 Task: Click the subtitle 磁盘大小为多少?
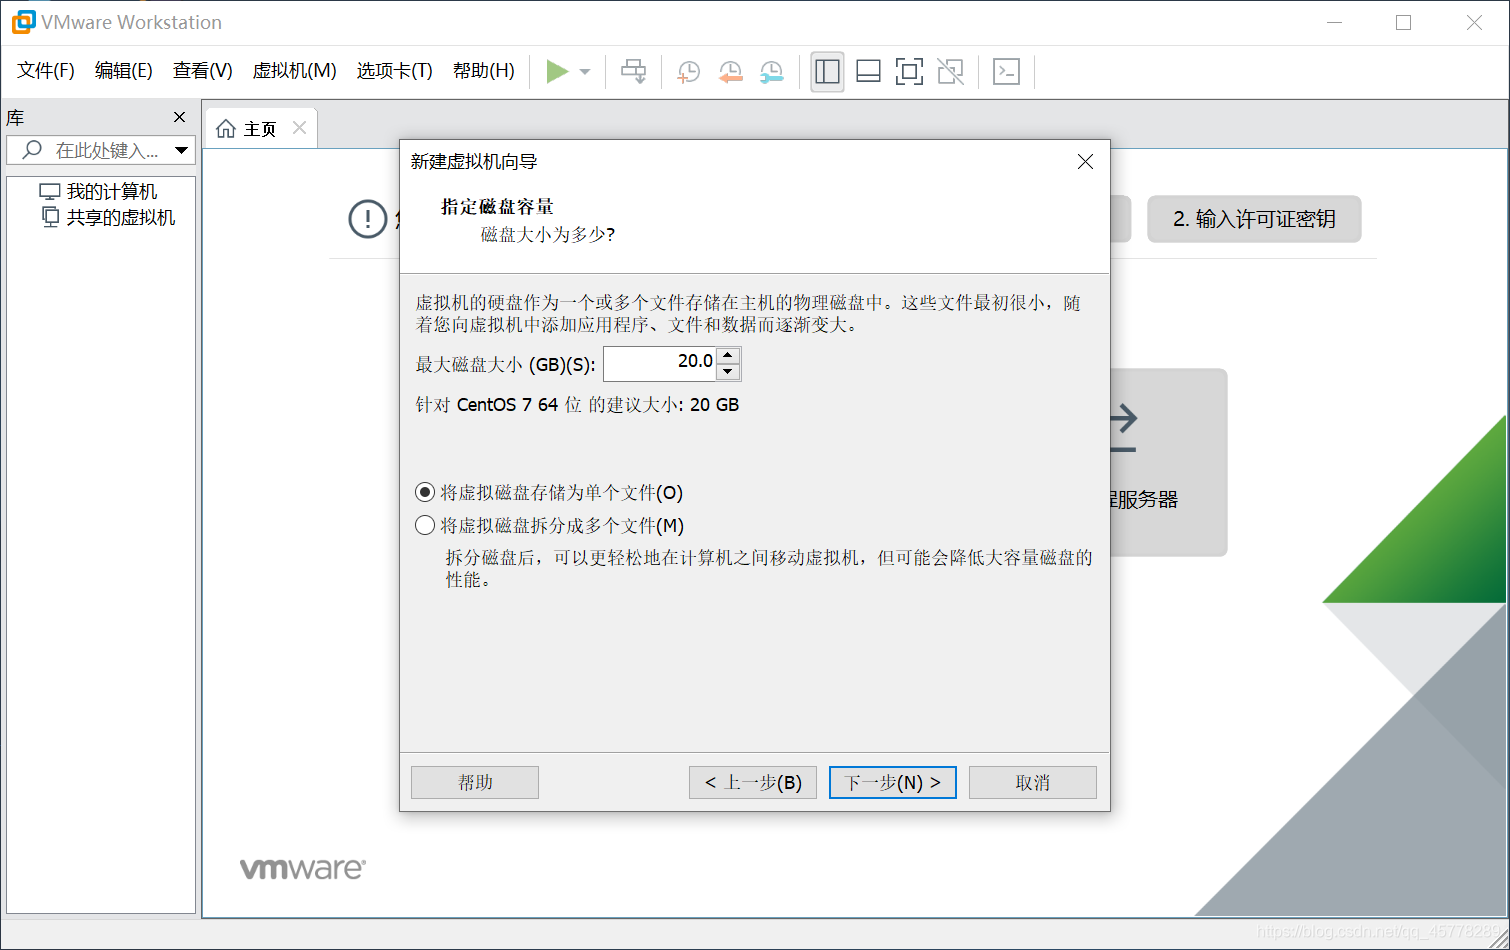point(548,234)
